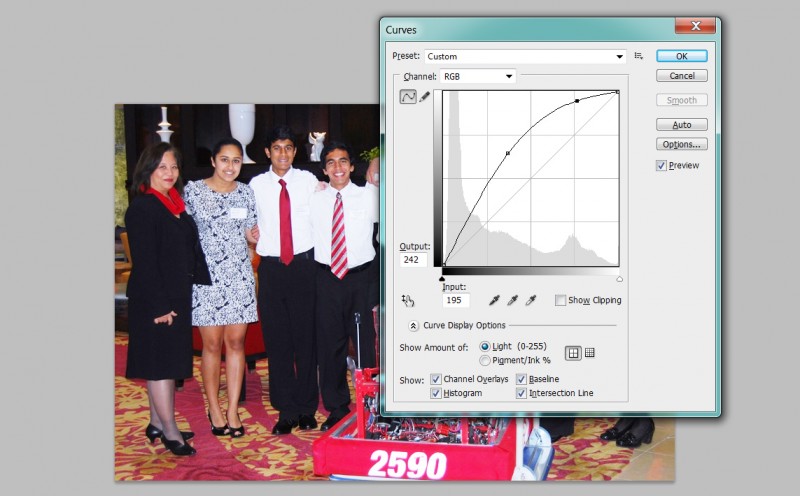Pick the gray point eyedropper
800x496 pixels.
click(512, 301)
